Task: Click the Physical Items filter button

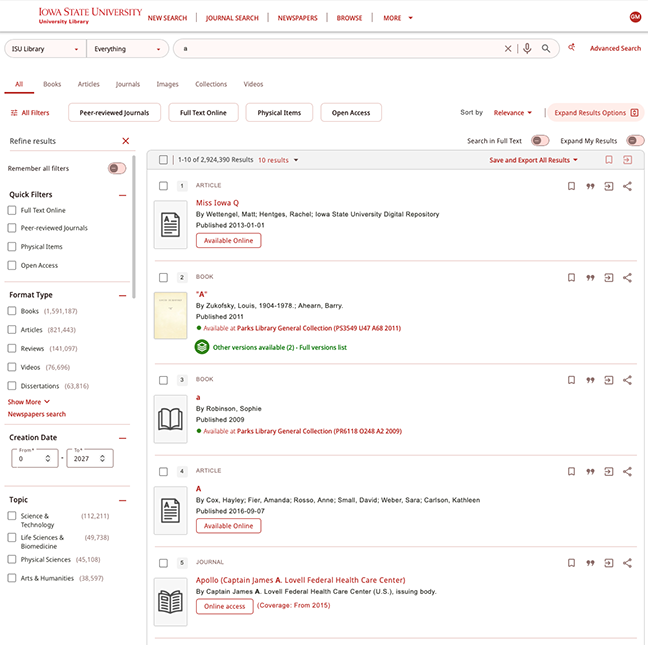Action: pyautogui.click(x=279, y=112)
